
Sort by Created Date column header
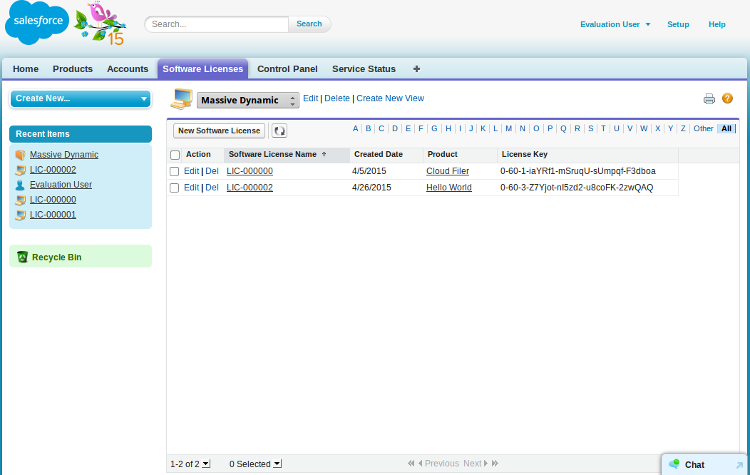click(x=378, y=155)
